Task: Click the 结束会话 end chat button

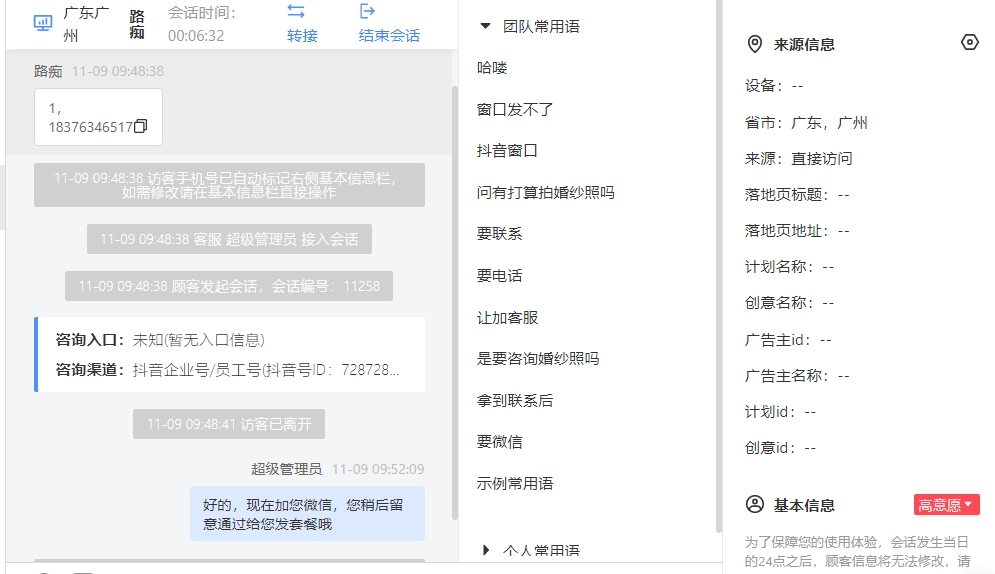Action: pyautogui.click(x=389, y=36)
